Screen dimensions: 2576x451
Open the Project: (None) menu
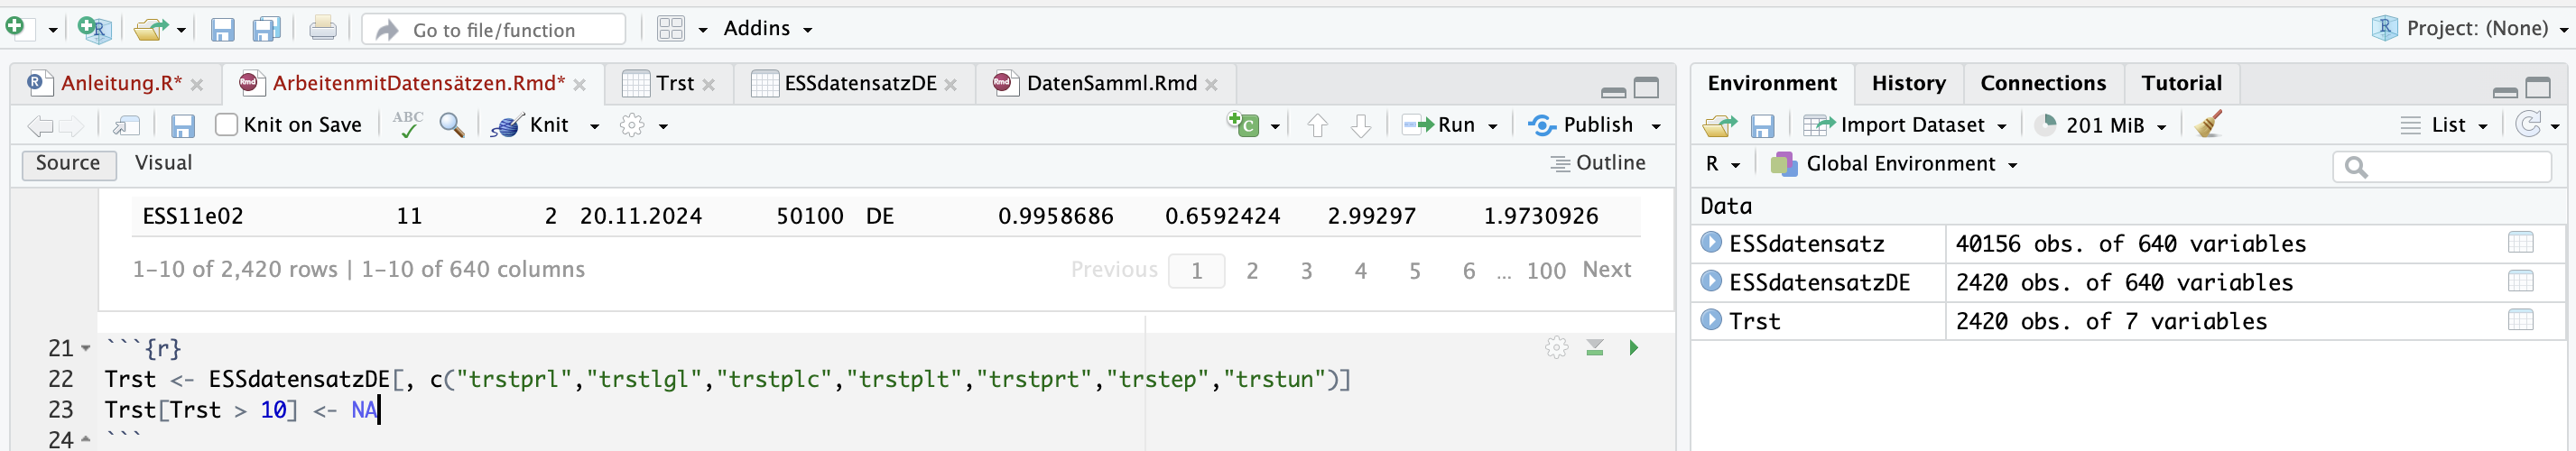pos(2470,28)
